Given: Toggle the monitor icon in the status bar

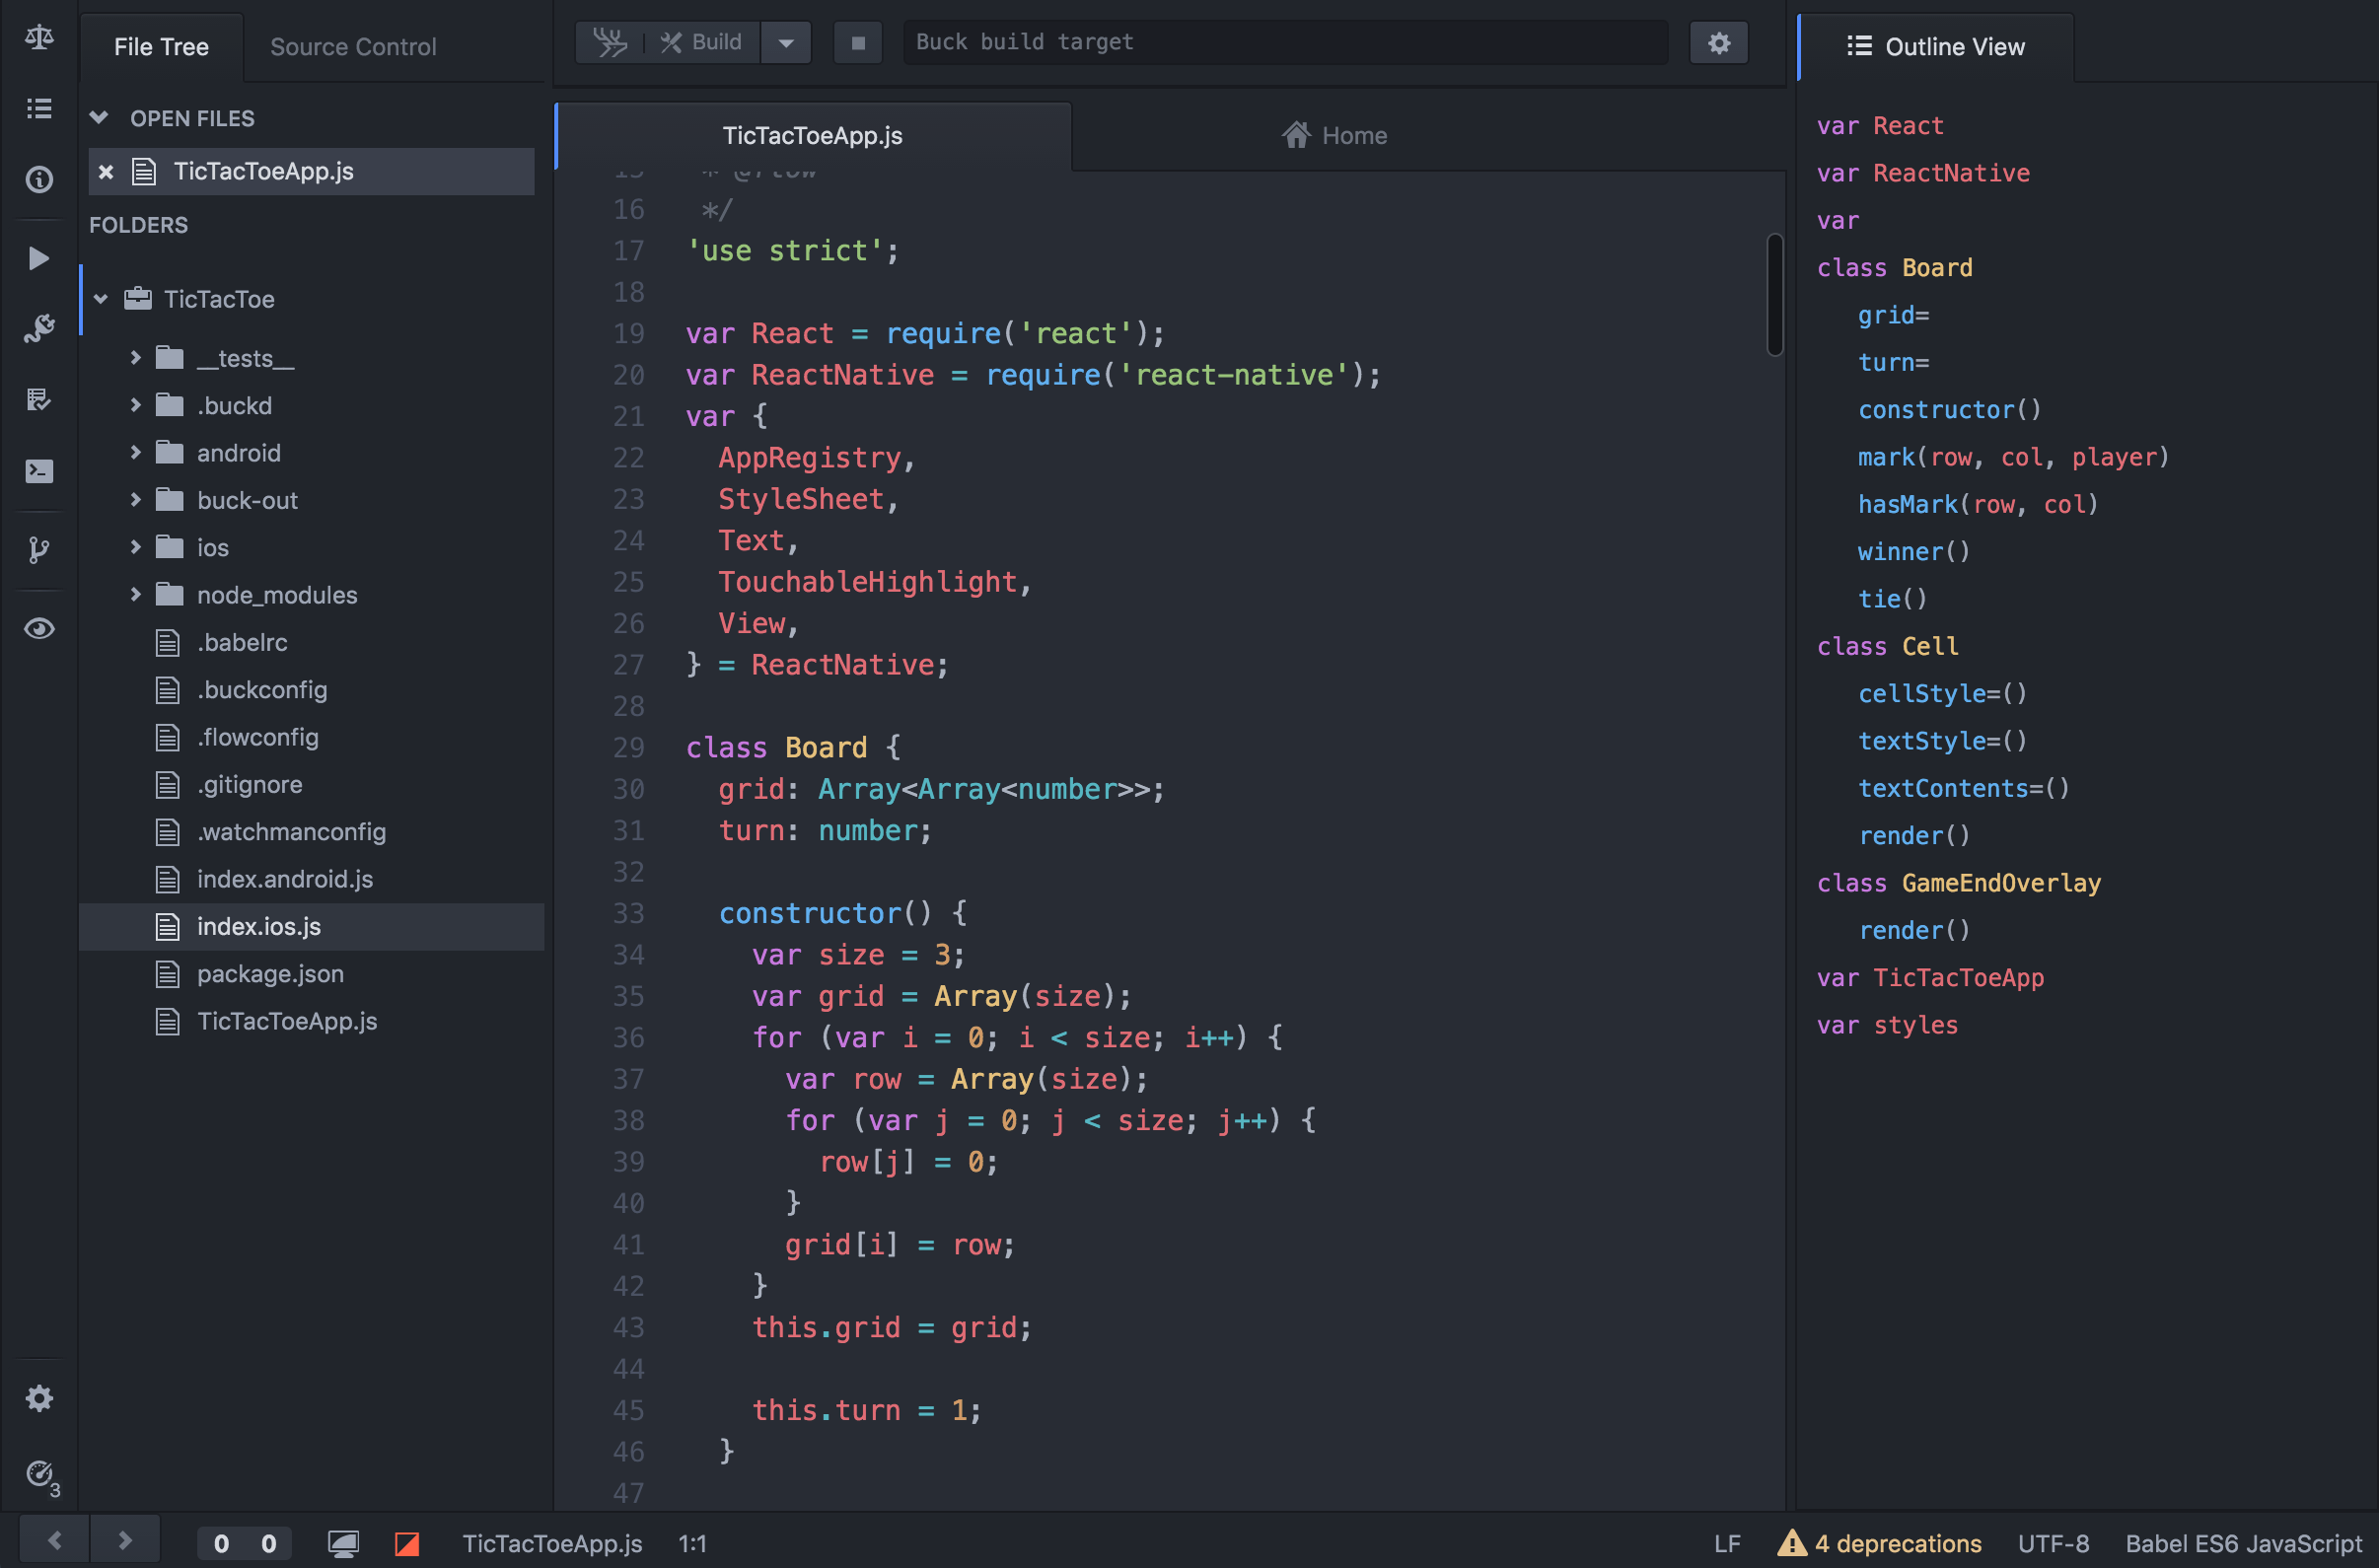Looking at the screenshot, I should click(343, 1543).
